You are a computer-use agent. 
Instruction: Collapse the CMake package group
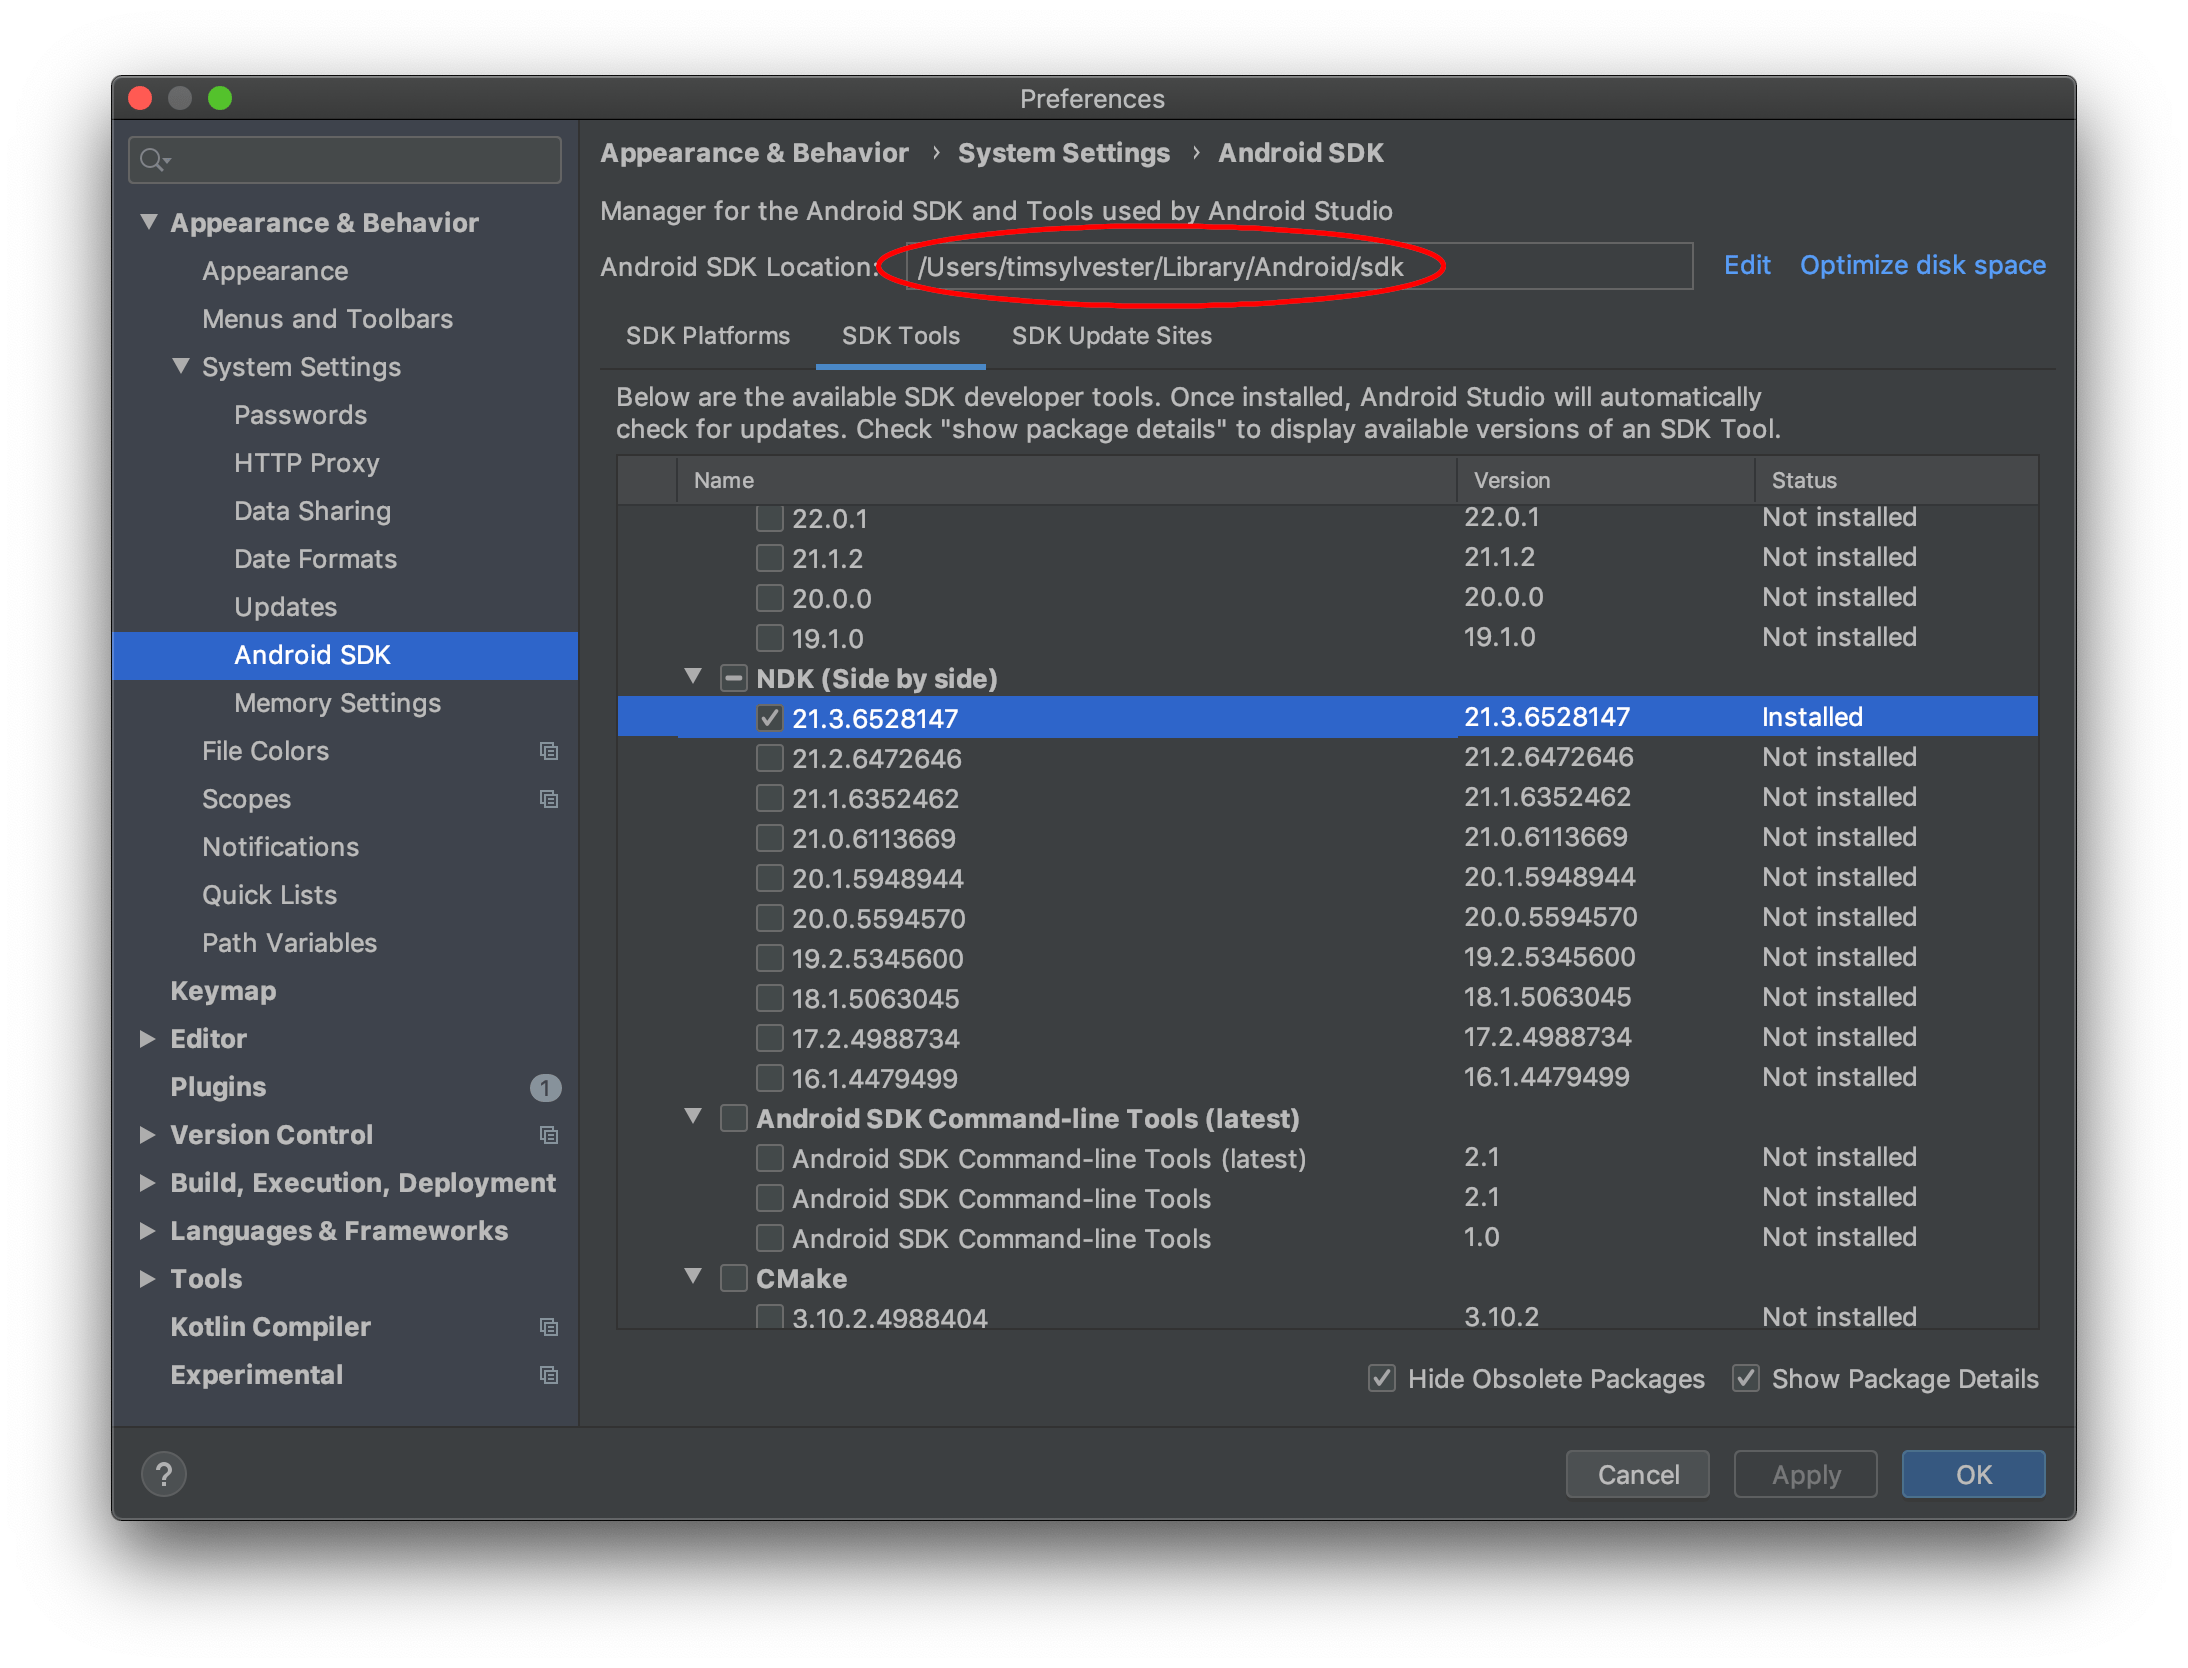point(693,1277)
